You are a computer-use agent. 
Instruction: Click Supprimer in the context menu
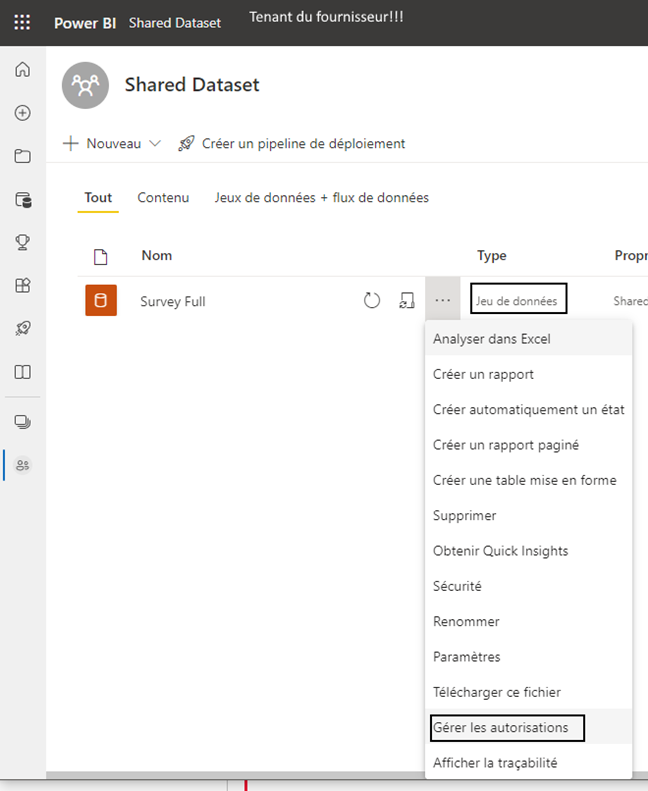point(528,515)
